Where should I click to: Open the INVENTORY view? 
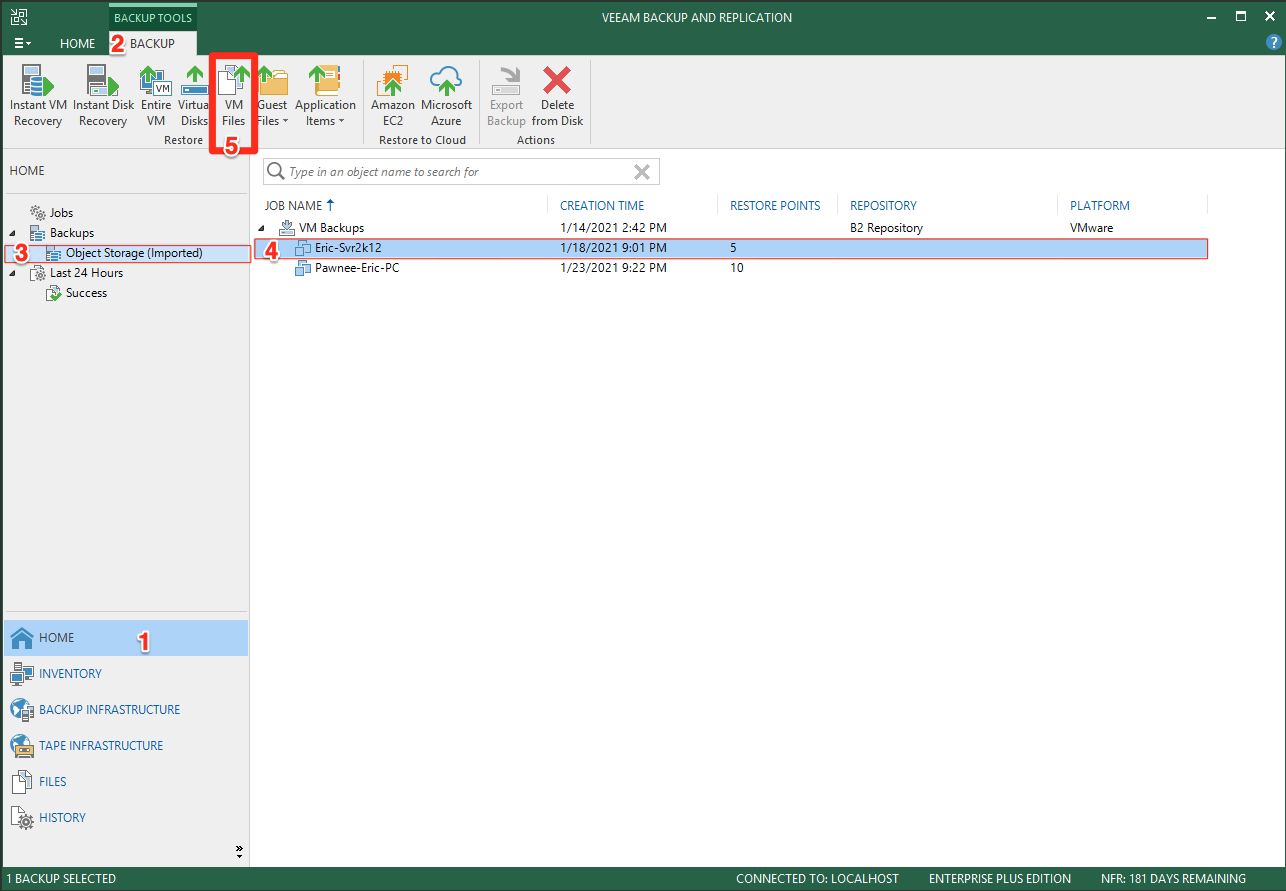tap(126, 674)
